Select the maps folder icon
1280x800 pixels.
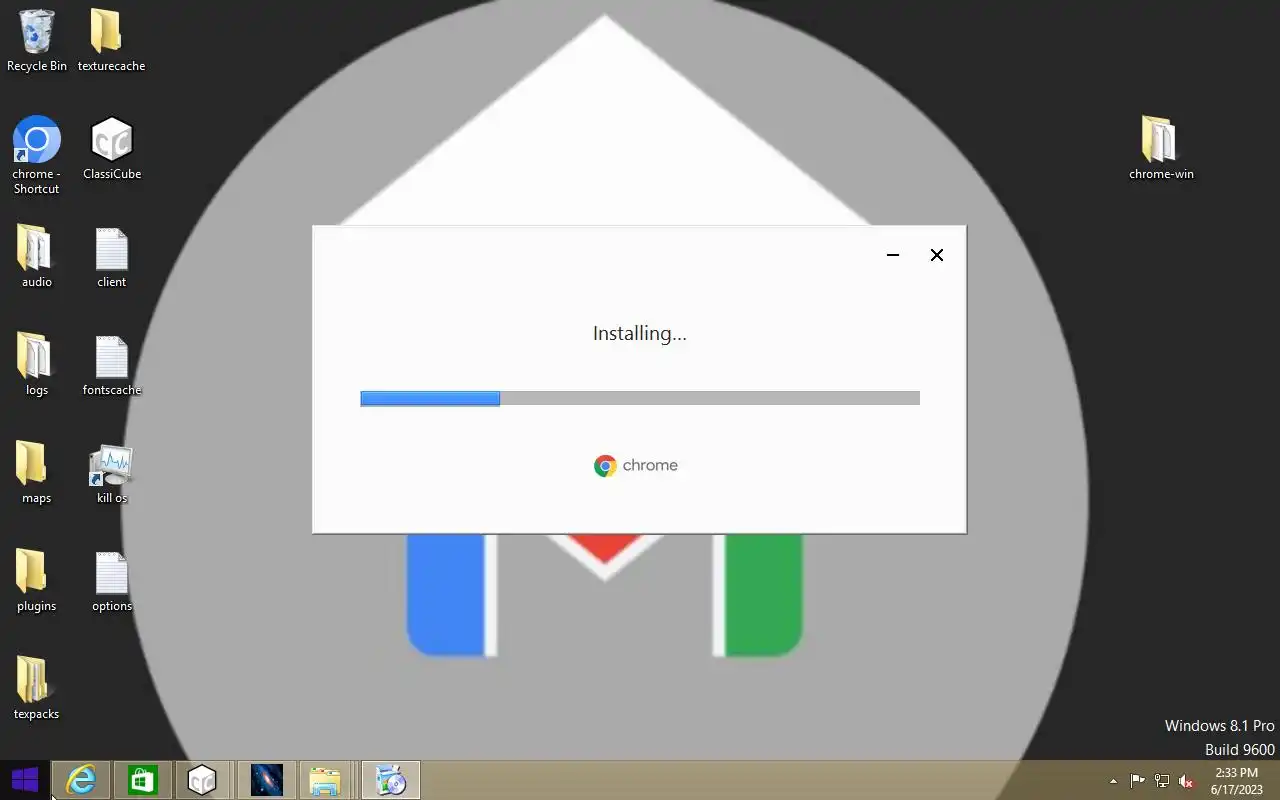coord(37,473)
